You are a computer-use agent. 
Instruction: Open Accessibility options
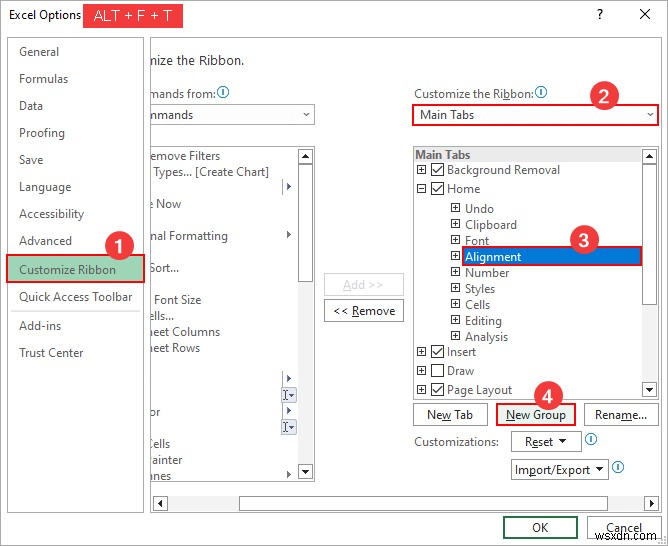(x=52, y=214)
